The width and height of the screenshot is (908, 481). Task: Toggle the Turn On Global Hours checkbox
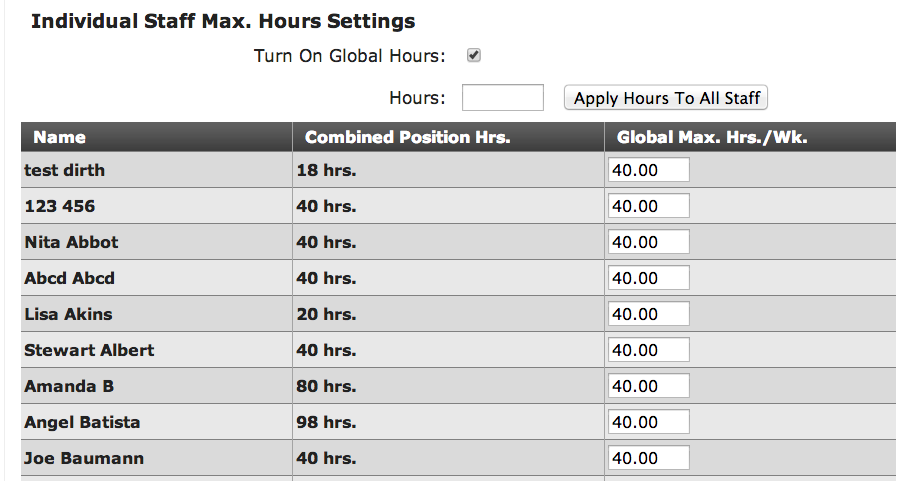click(474, 56)
